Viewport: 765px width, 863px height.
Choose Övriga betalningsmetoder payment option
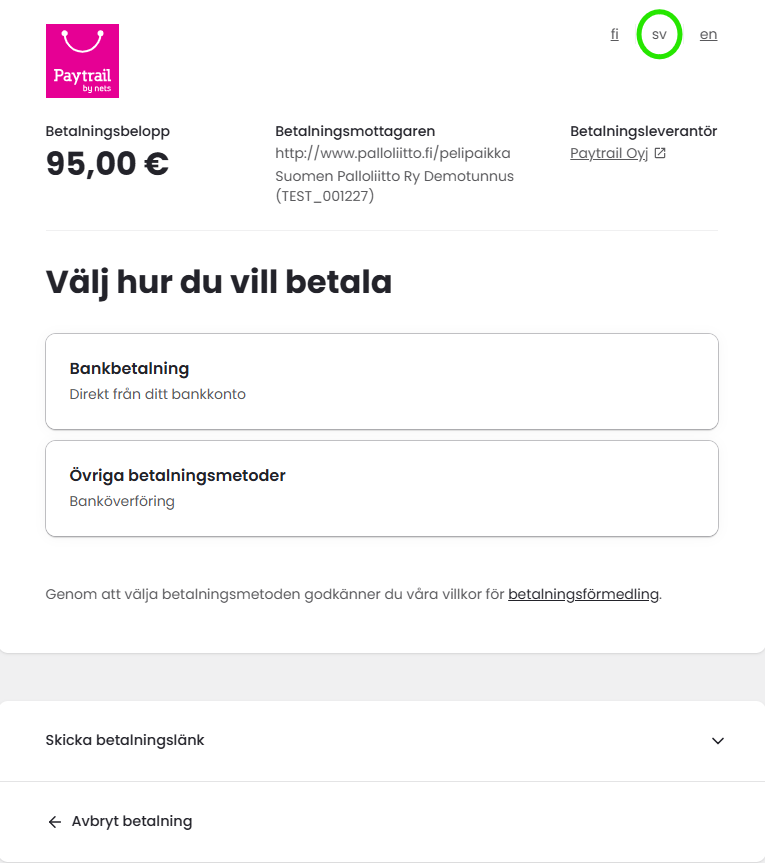click(x=382, y=489)
